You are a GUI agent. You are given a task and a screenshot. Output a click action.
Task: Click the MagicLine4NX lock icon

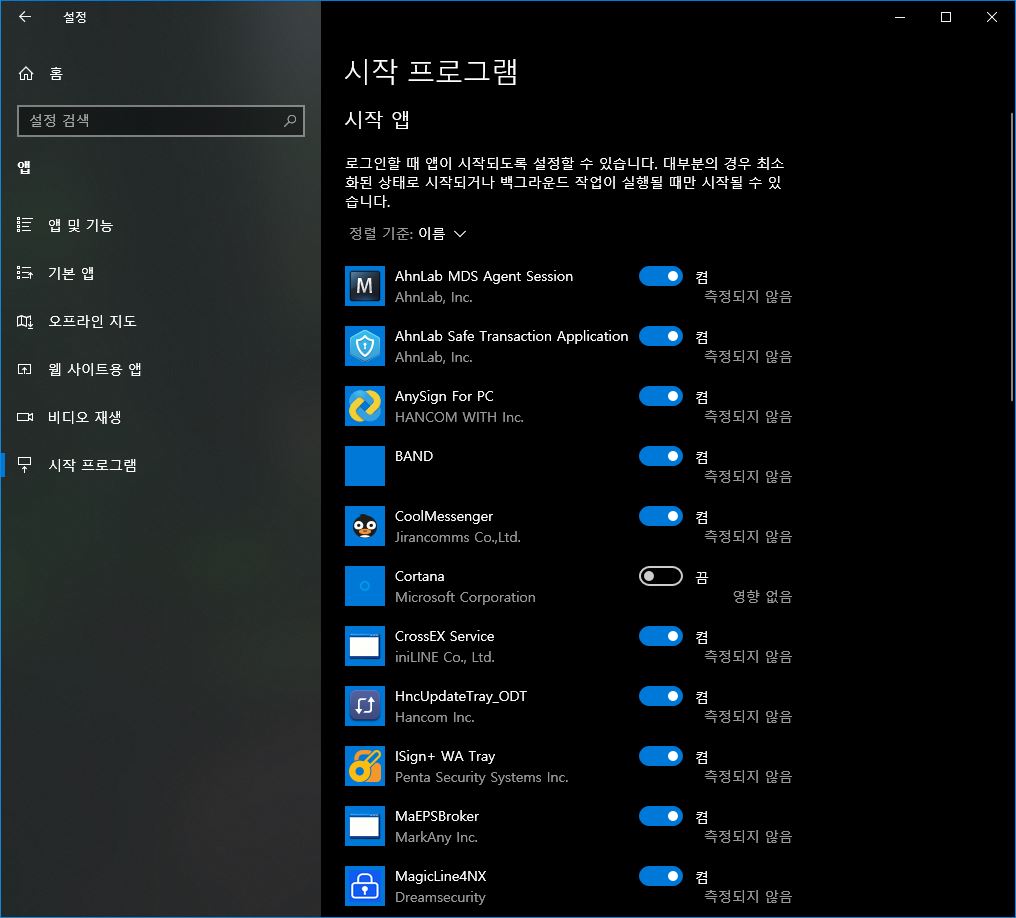tap(365, 886)
